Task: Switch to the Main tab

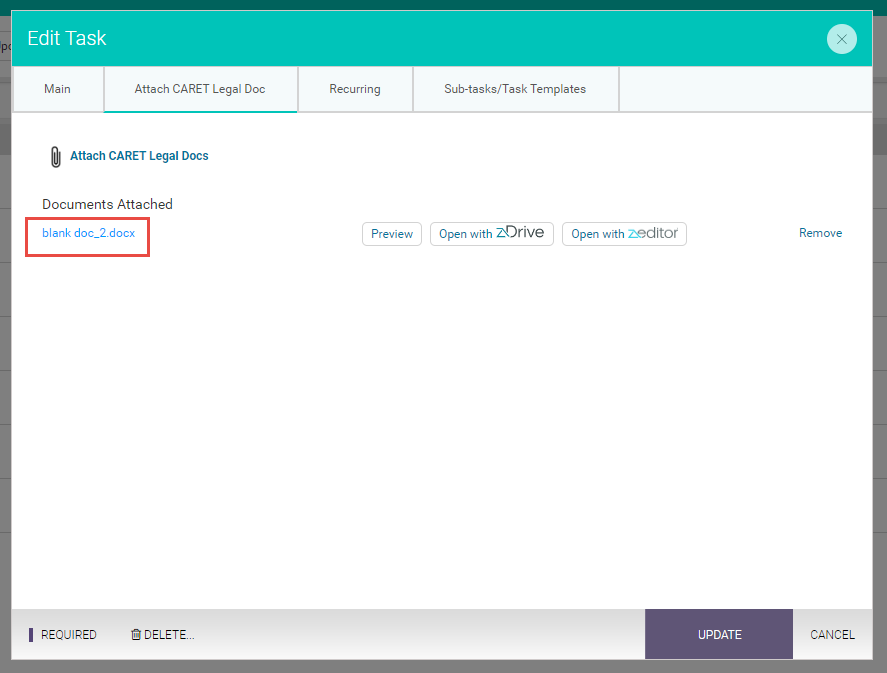Action: coord(57,89)
